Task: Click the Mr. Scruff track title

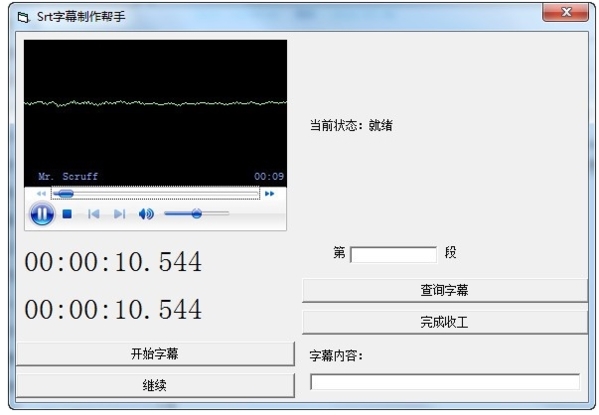Action: pyautogui.click(x=68, y=176)
